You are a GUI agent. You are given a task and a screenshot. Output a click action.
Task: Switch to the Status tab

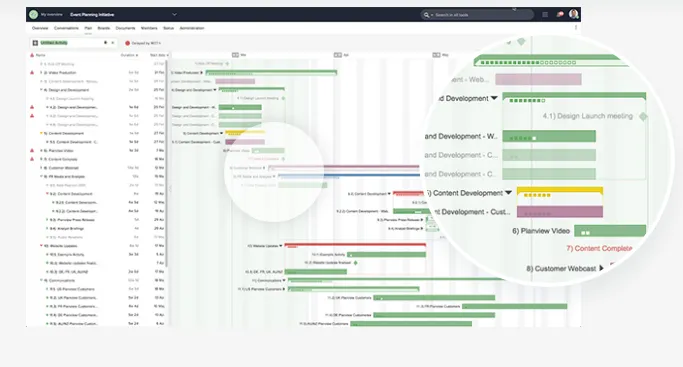pyautogui.click(x=169, y=28)
